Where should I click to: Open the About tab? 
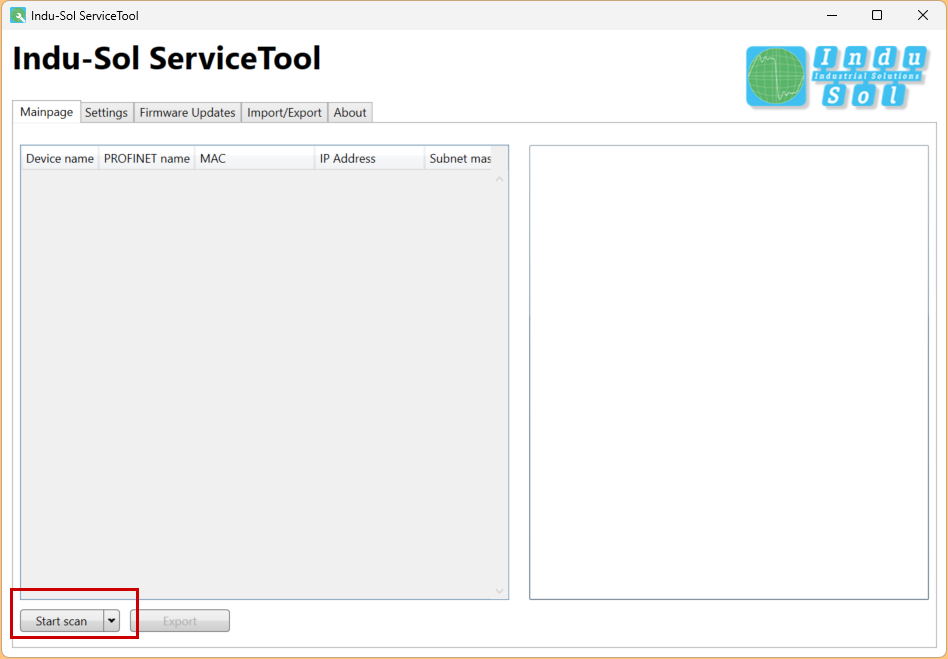pyautogui.click(x=350, y=112)
